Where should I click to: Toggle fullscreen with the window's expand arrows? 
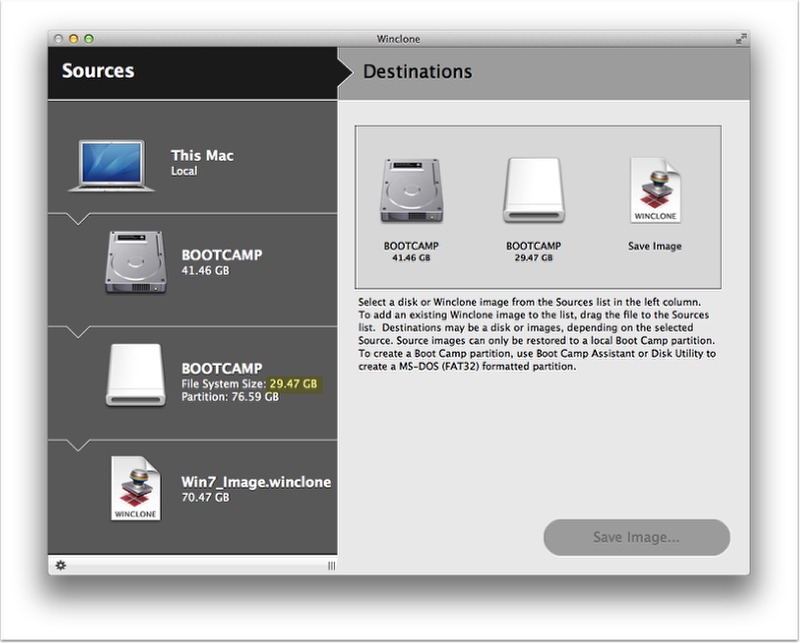click(741, 39)
